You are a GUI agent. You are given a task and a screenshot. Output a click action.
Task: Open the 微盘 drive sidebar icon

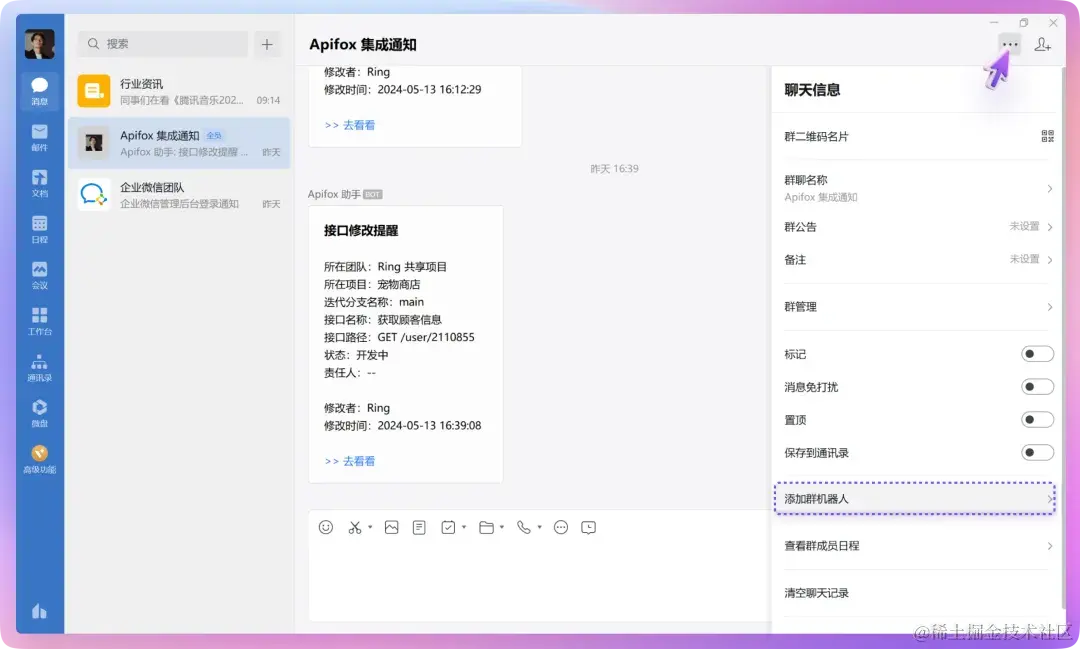pos(39,413)
